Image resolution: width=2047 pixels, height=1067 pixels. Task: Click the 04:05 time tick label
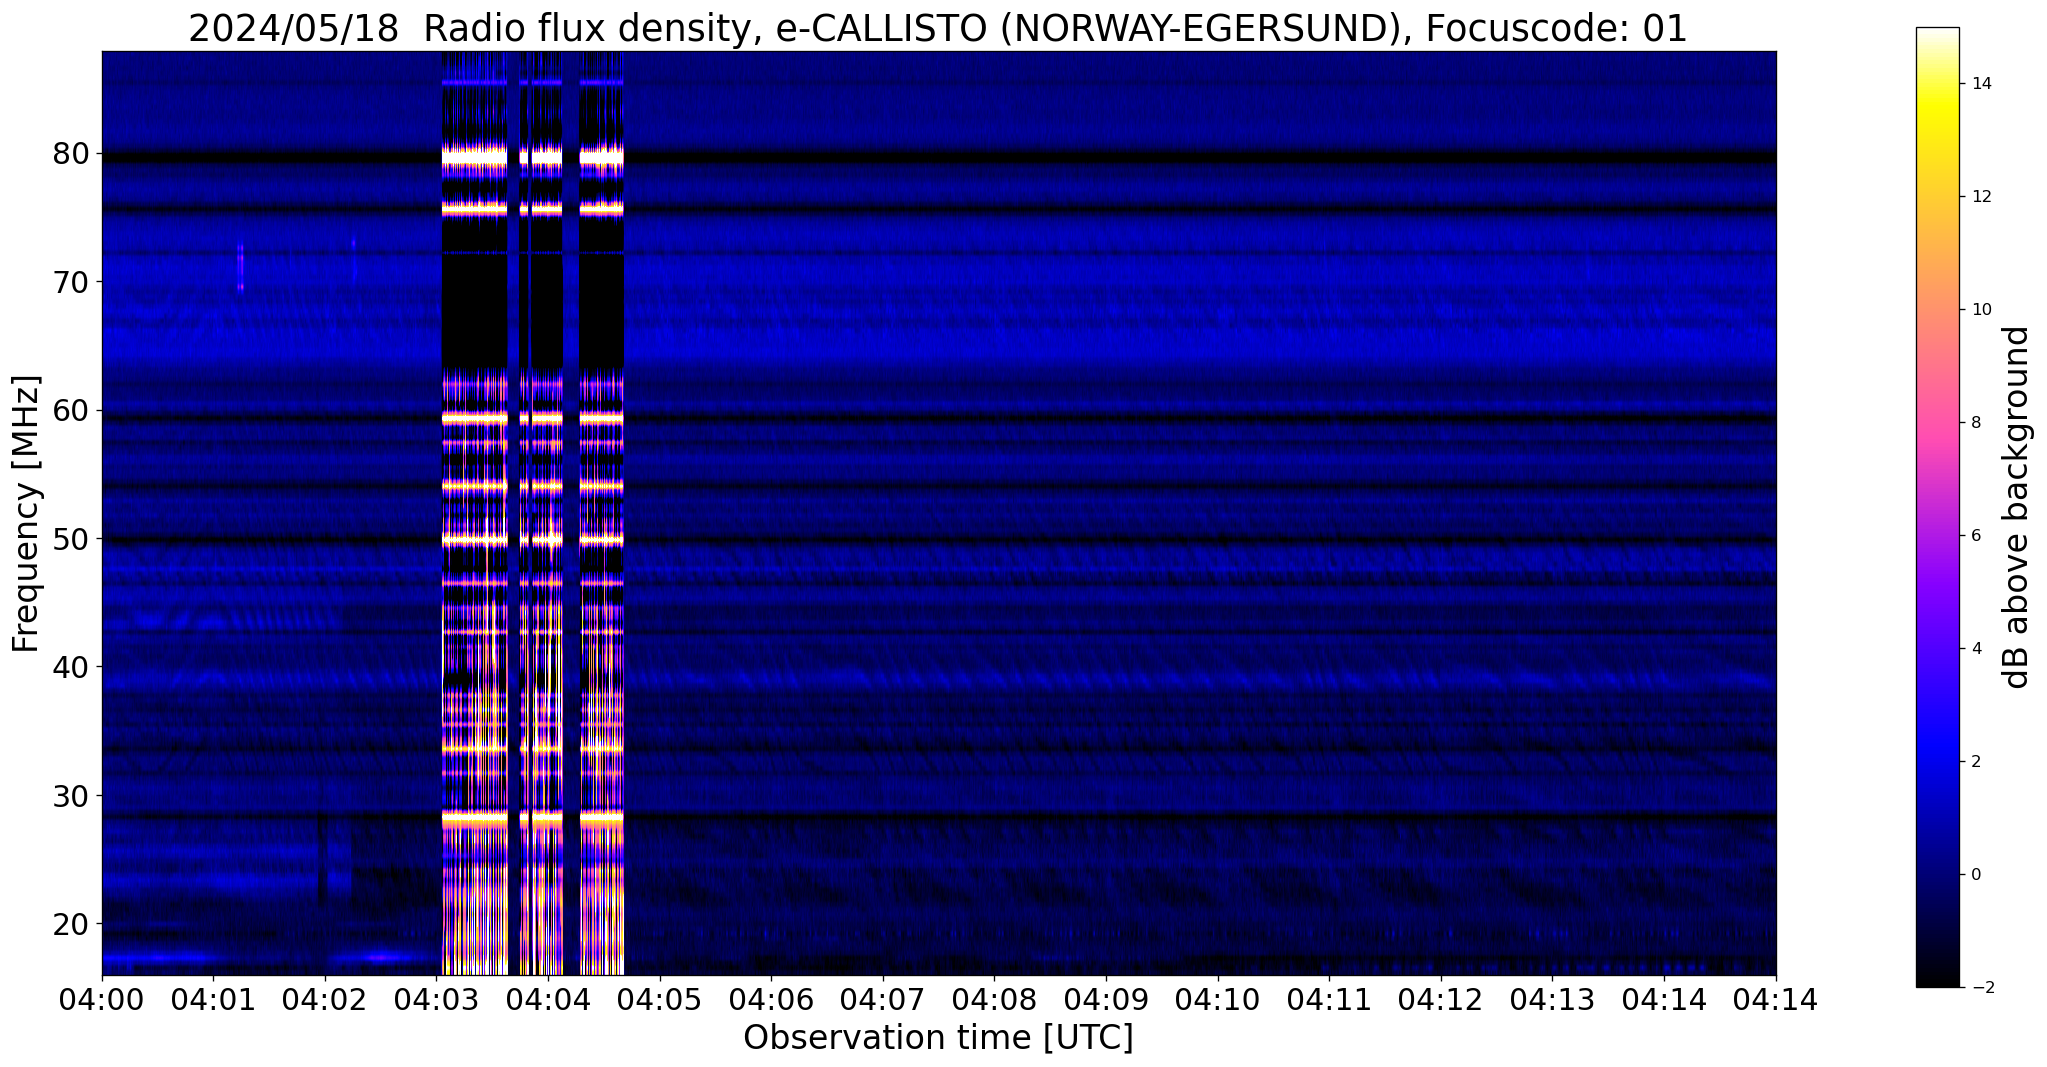[x=659, y=998]
